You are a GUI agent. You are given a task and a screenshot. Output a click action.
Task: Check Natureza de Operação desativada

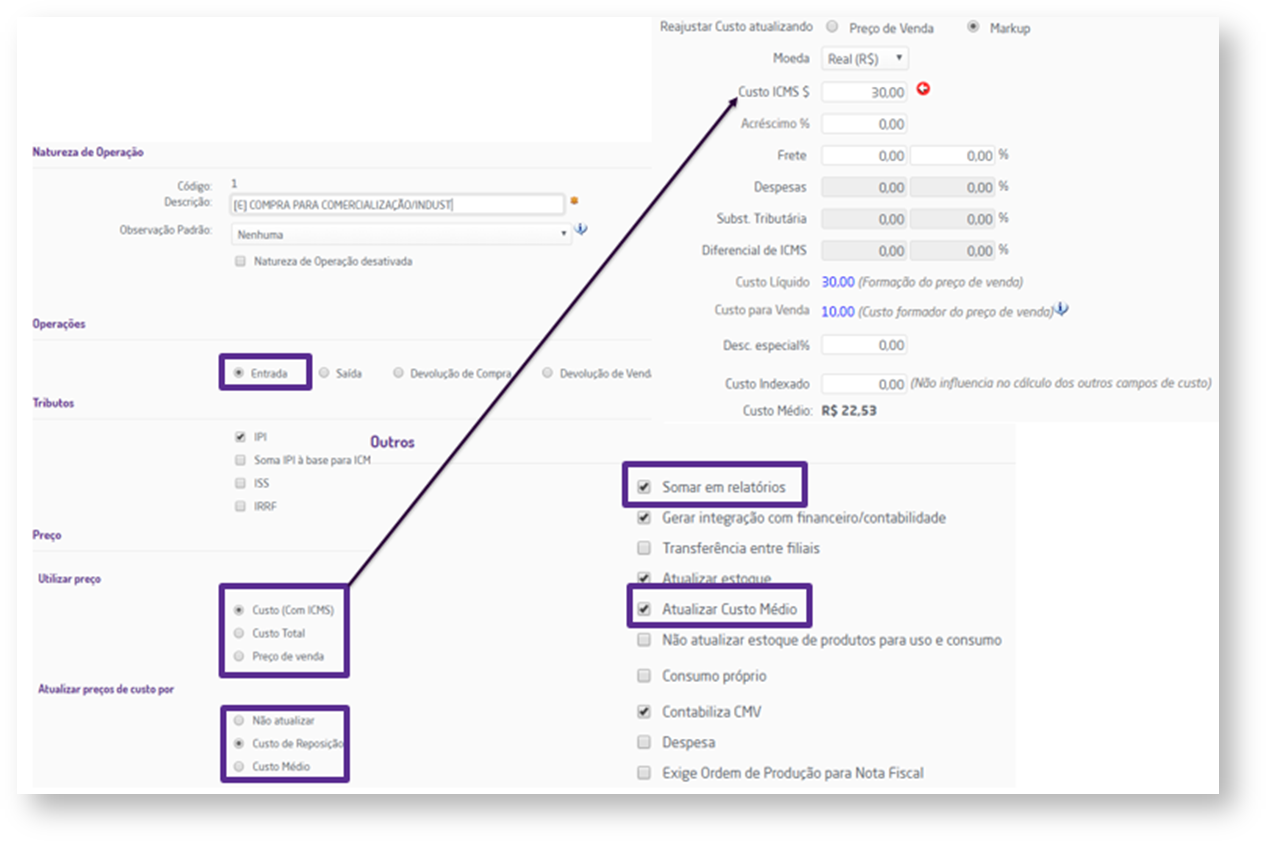click(x=239, y=261)
